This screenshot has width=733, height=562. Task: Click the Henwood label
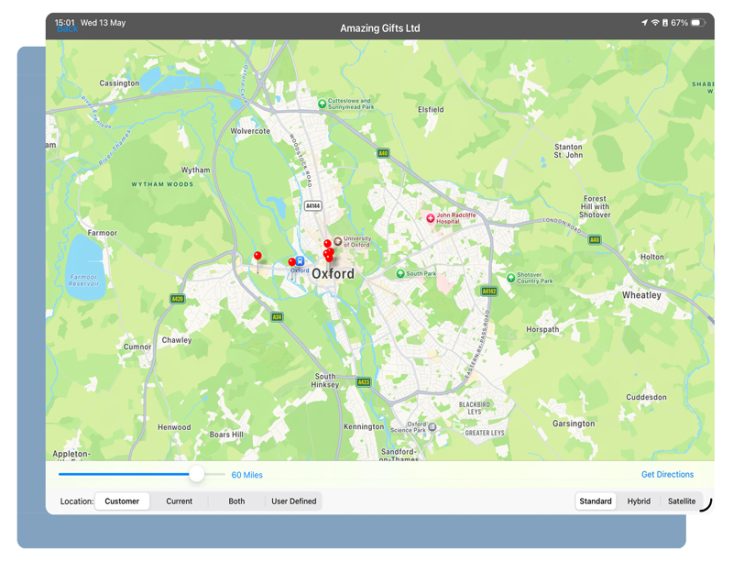174,427
